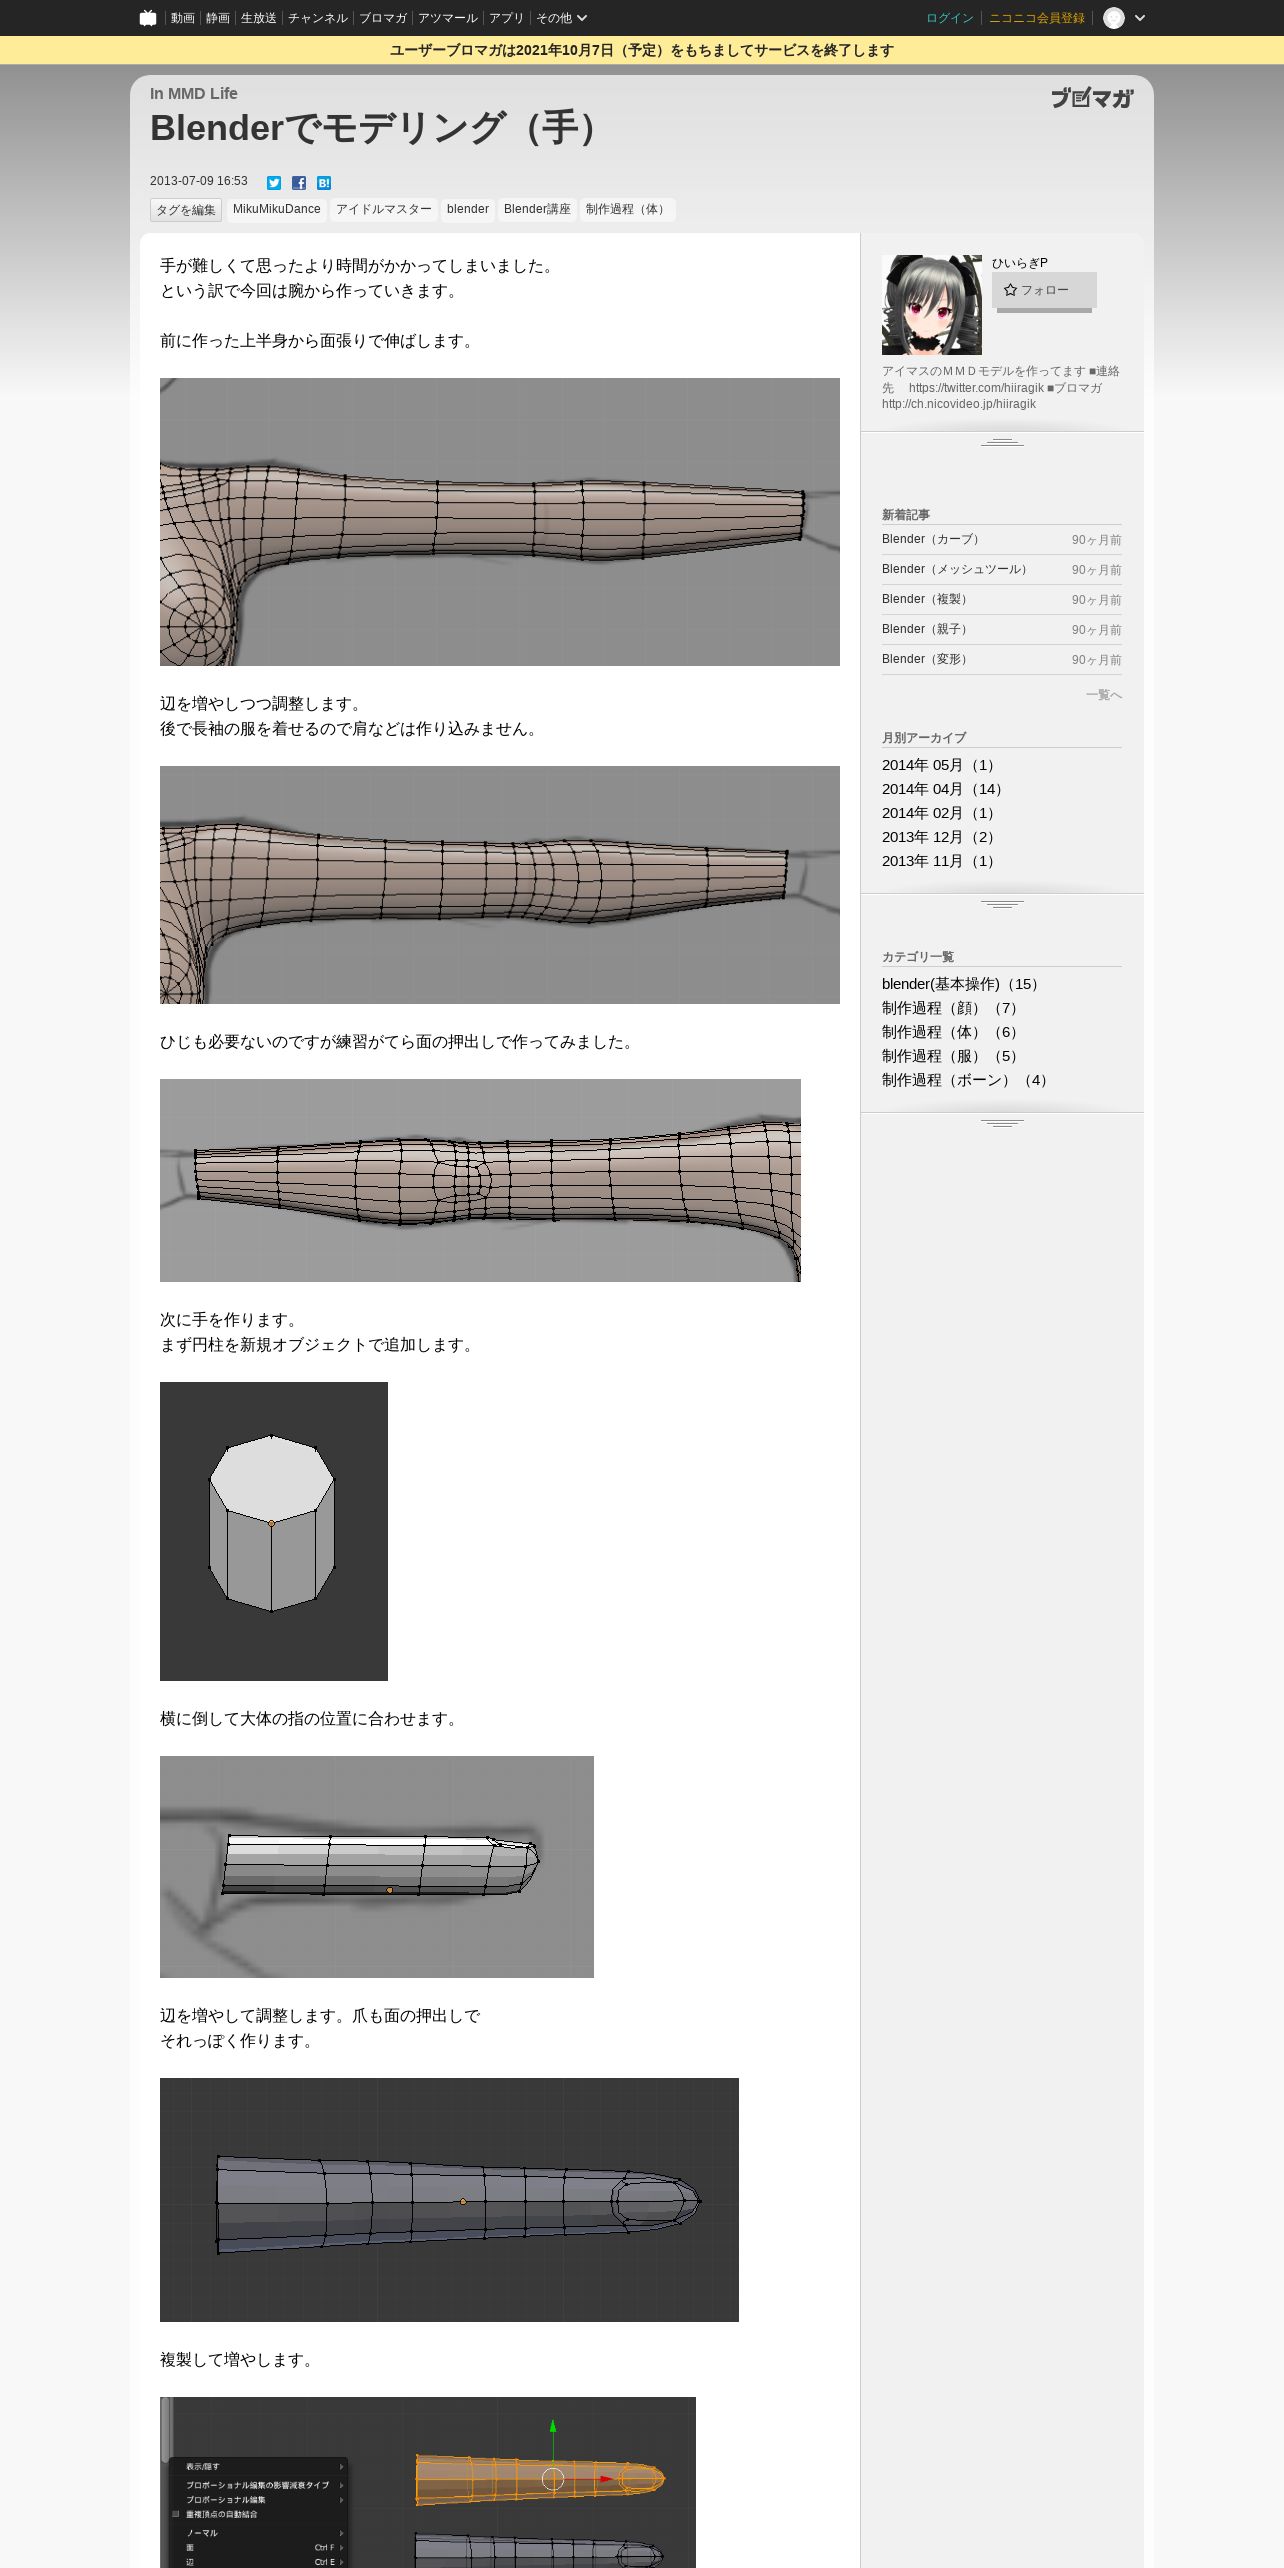Collapse the category section handle

point(1002,1123)
